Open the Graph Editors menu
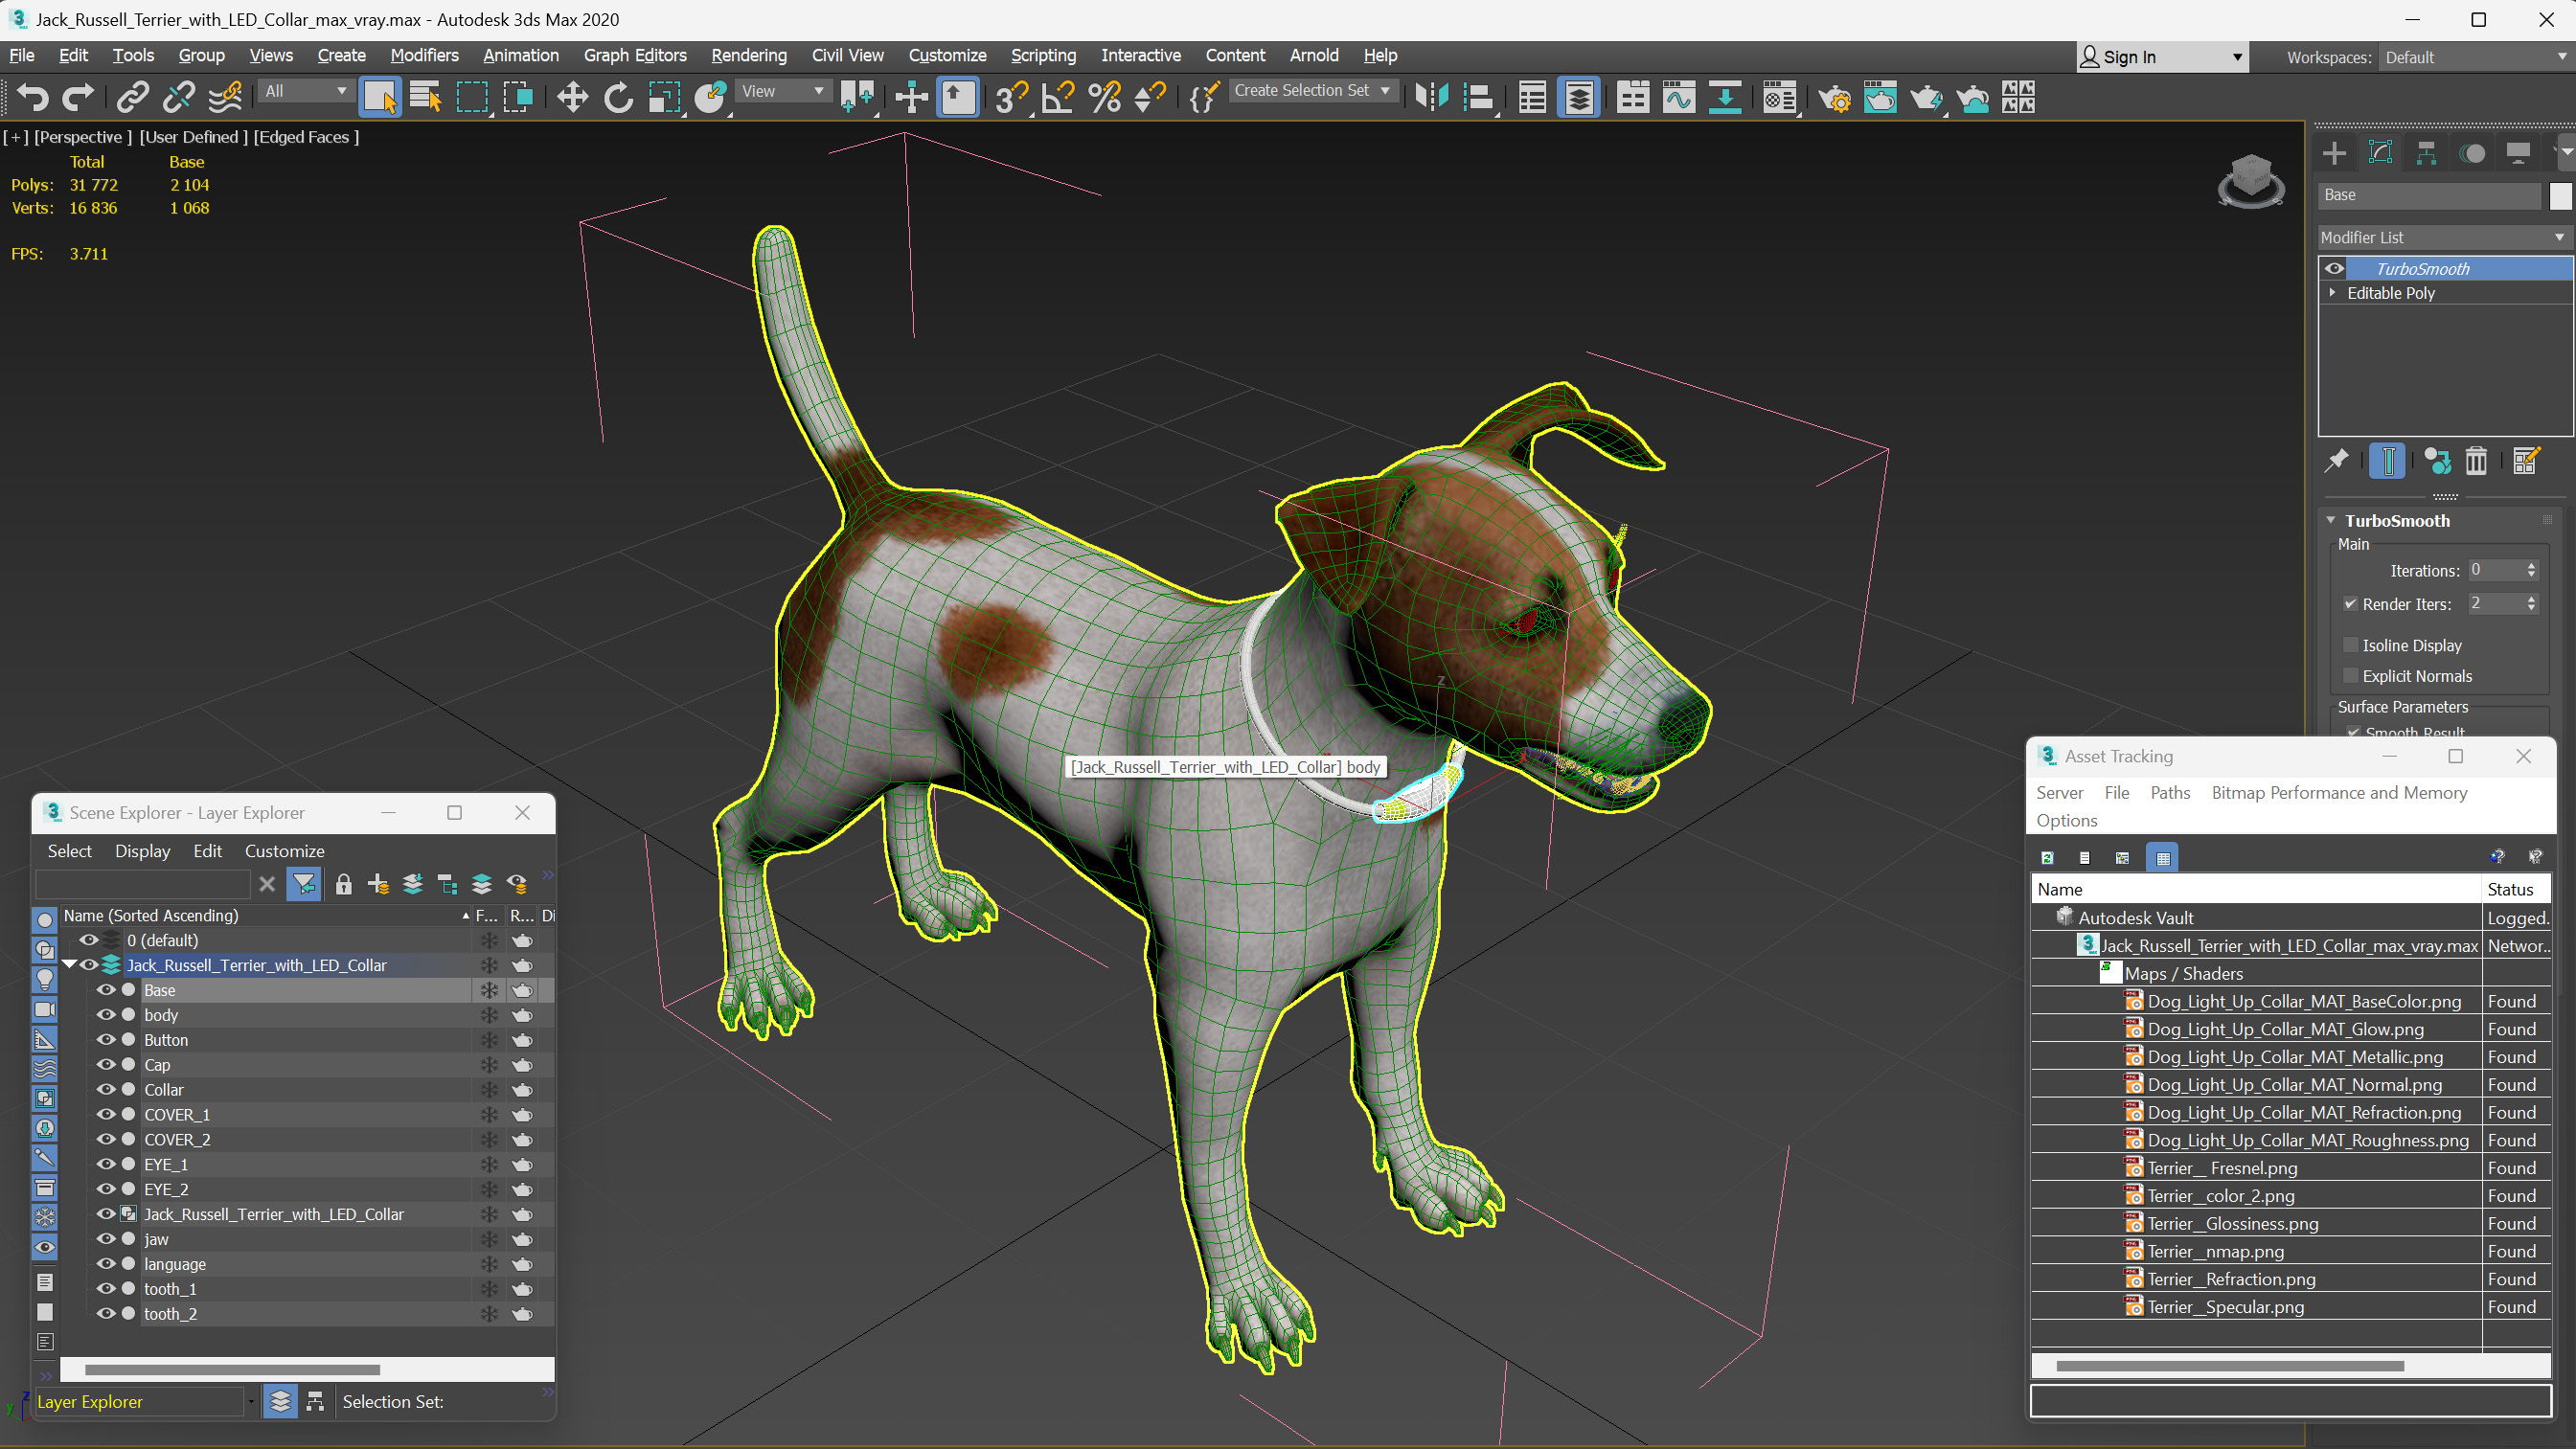Viewport: 2576px width, 1449px height. (x=635, y=55)
